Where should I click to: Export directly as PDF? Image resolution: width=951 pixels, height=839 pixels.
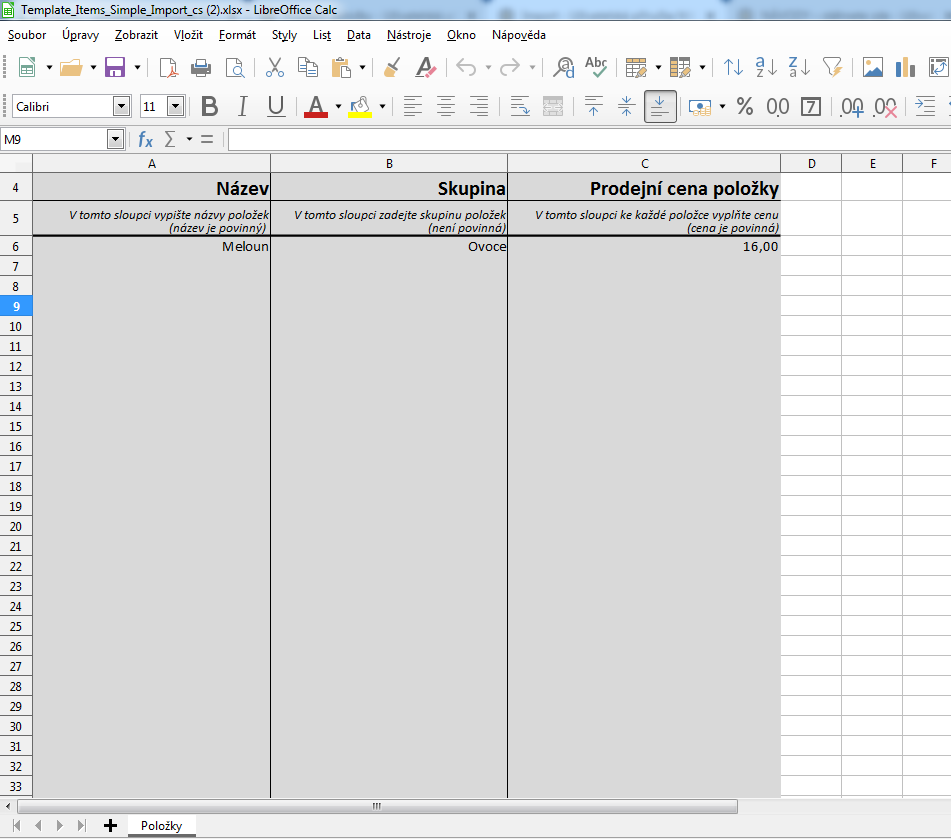[x=168, y=67]
